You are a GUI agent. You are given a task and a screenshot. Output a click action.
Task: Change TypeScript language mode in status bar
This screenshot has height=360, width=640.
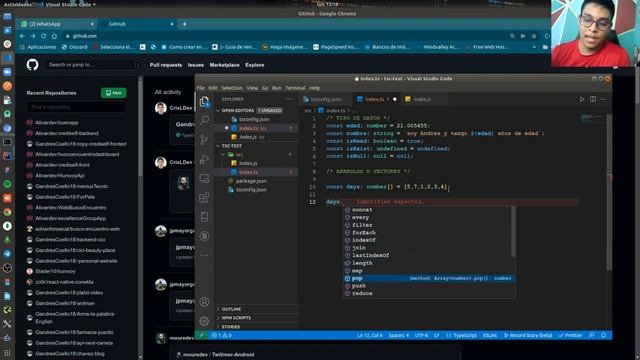tap(465, 335)
